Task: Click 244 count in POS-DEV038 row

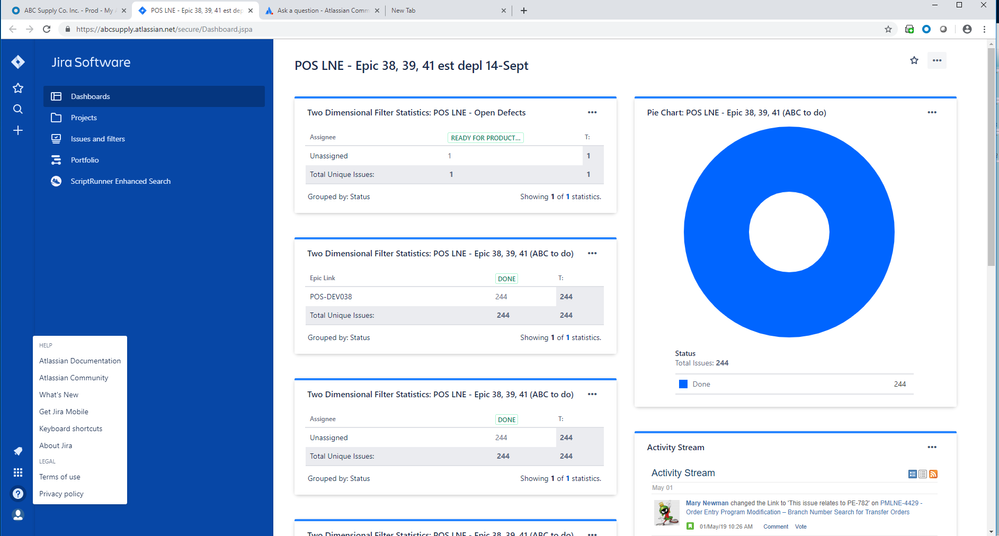Action: 501,296
